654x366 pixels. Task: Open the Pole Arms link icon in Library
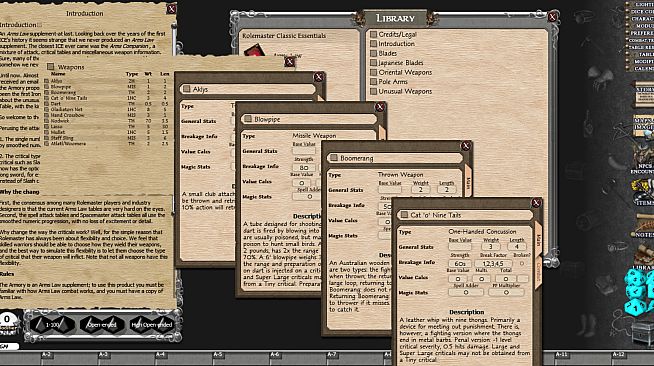374,82
